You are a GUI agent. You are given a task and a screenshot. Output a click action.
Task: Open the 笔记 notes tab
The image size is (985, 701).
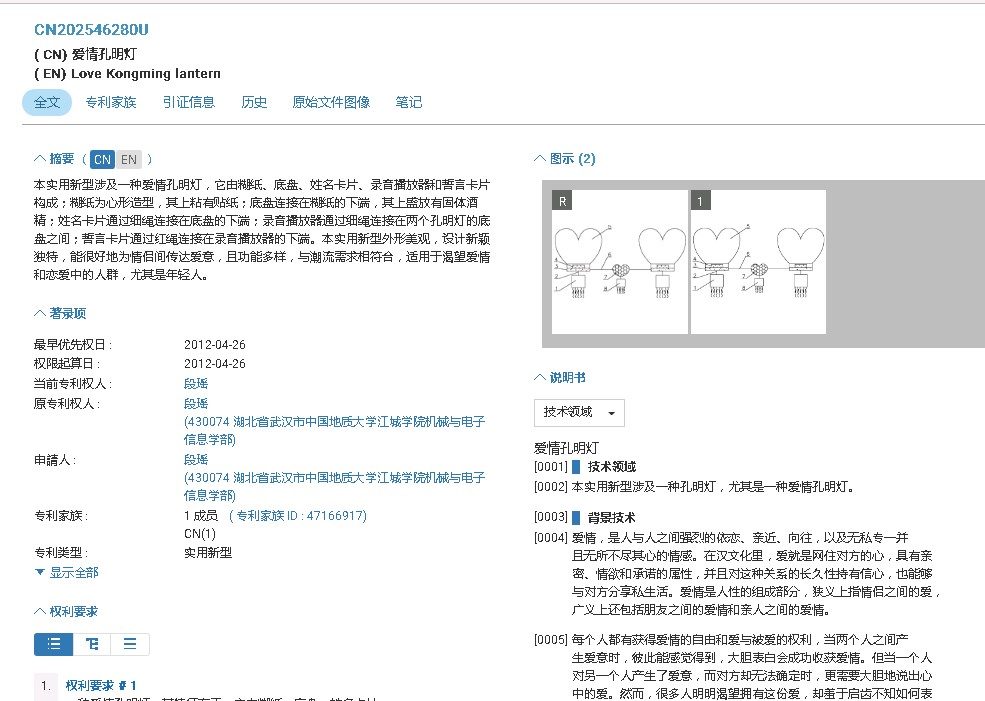click(408, 102)
